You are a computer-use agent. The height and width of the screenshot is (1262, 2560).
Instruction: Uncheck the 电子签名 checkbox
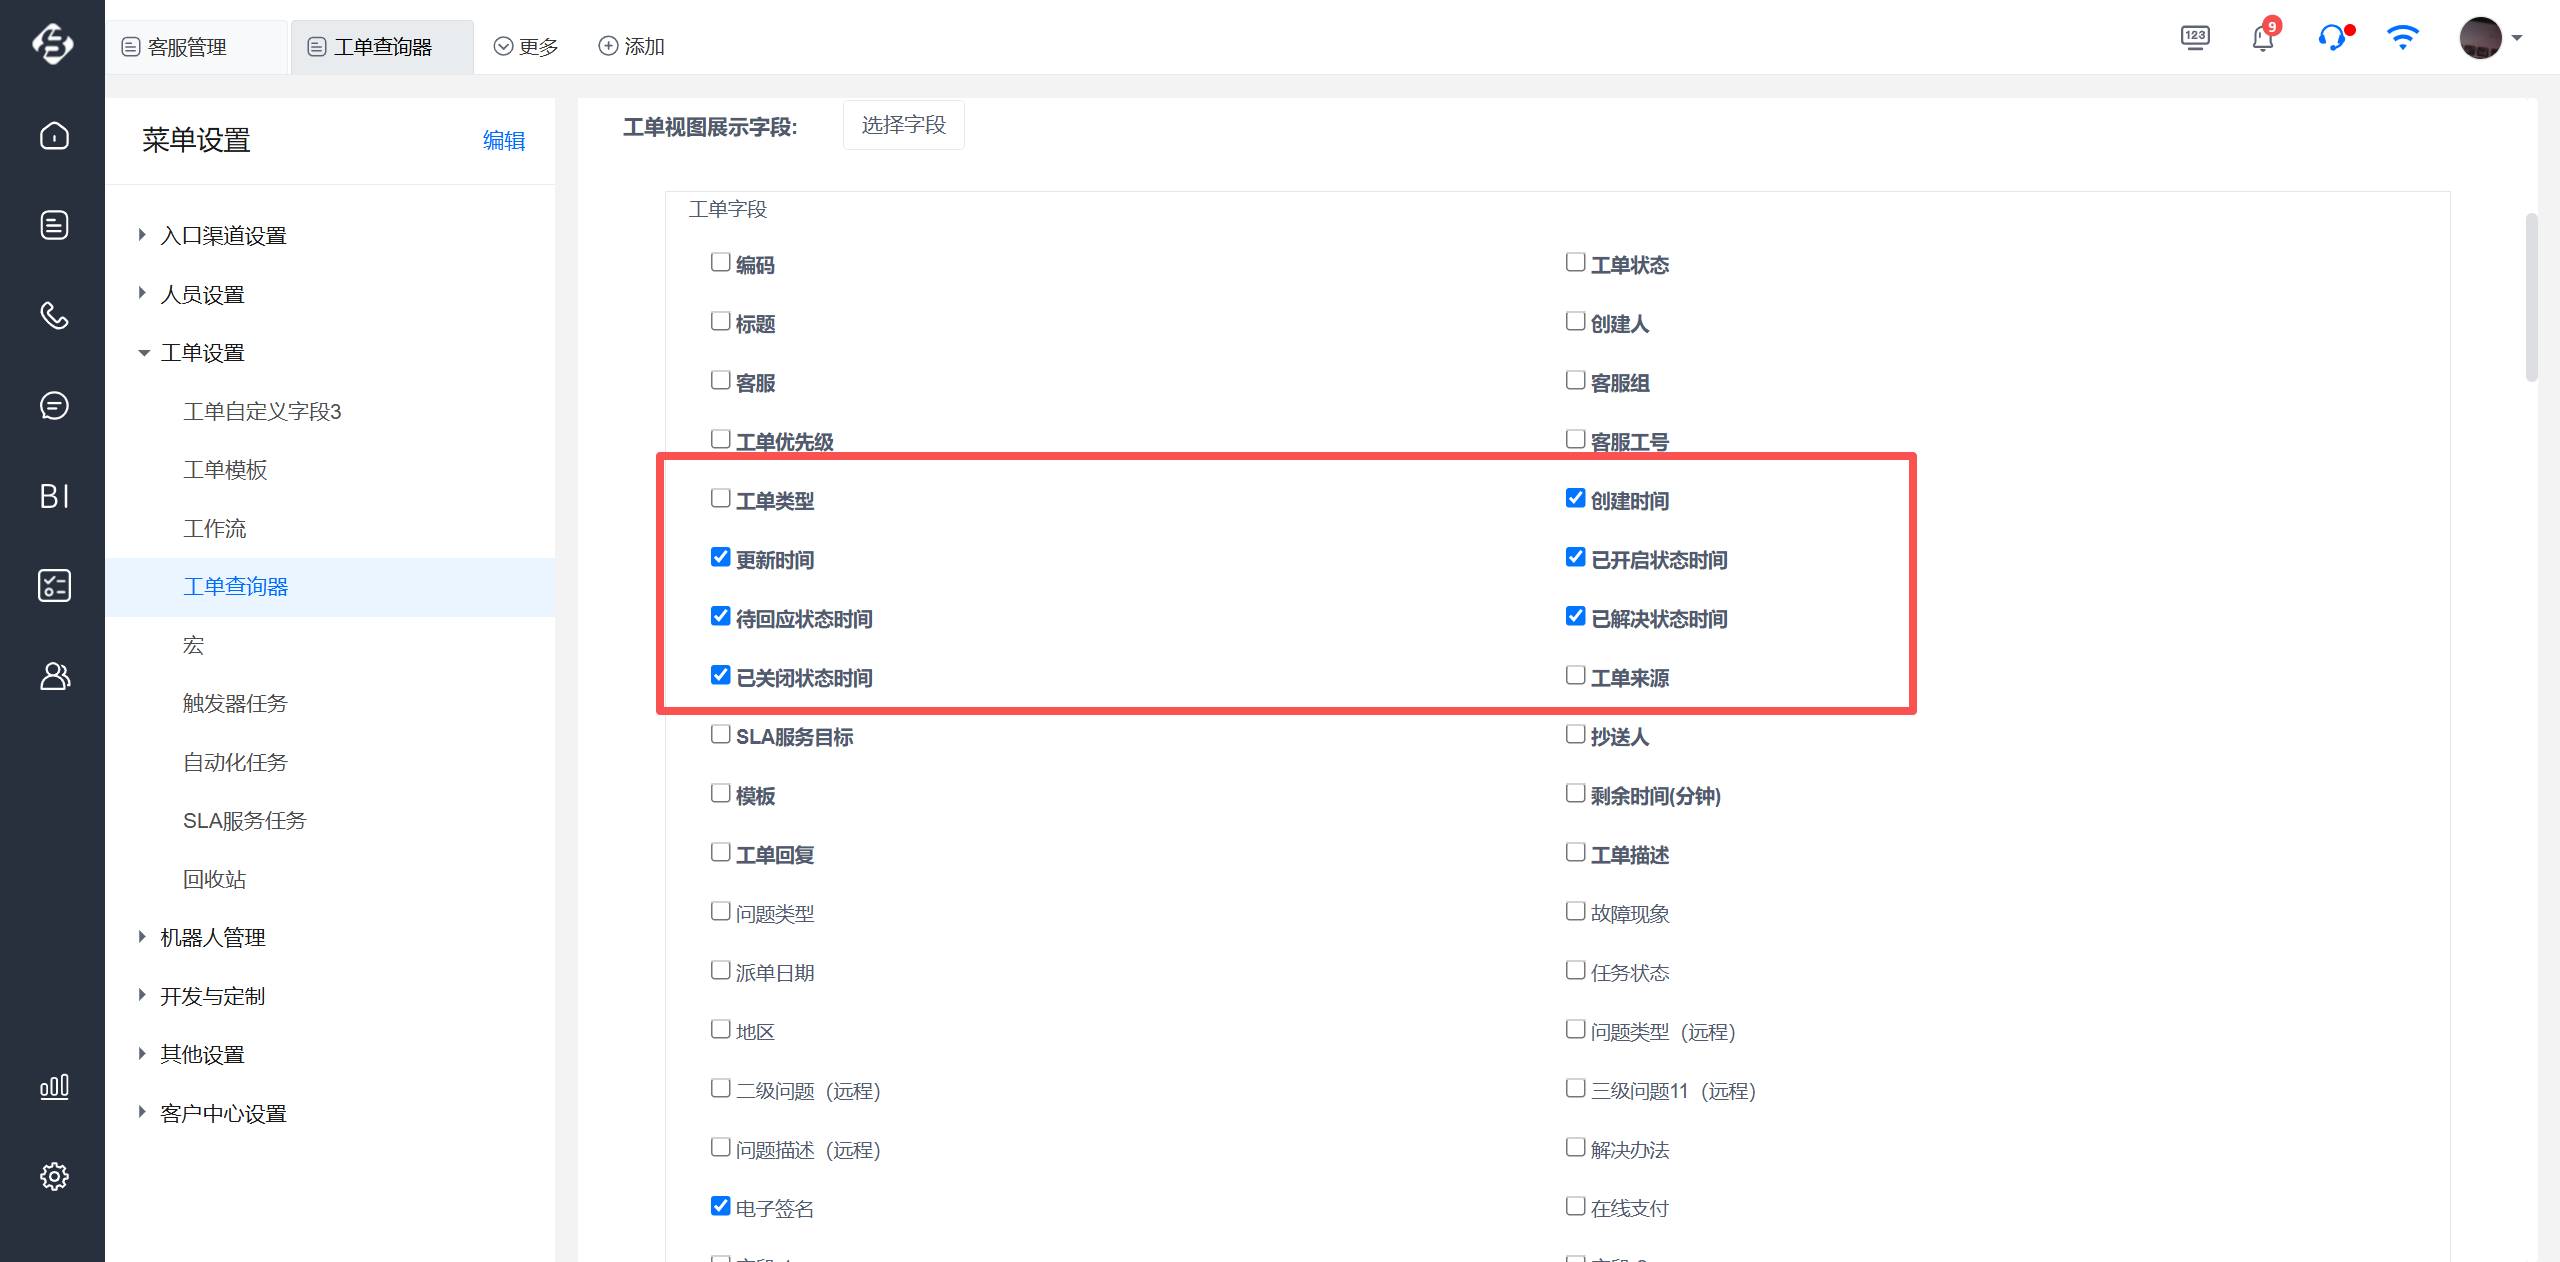coord(720,1206)
